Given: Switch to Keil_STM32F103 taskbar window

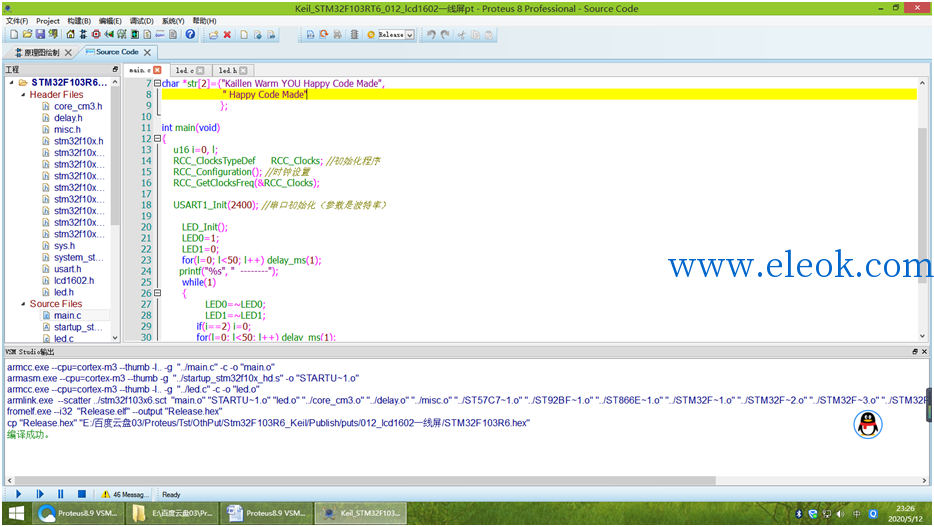Looking at the screenshot, I should pyautogui.click(x=361, y=513).
